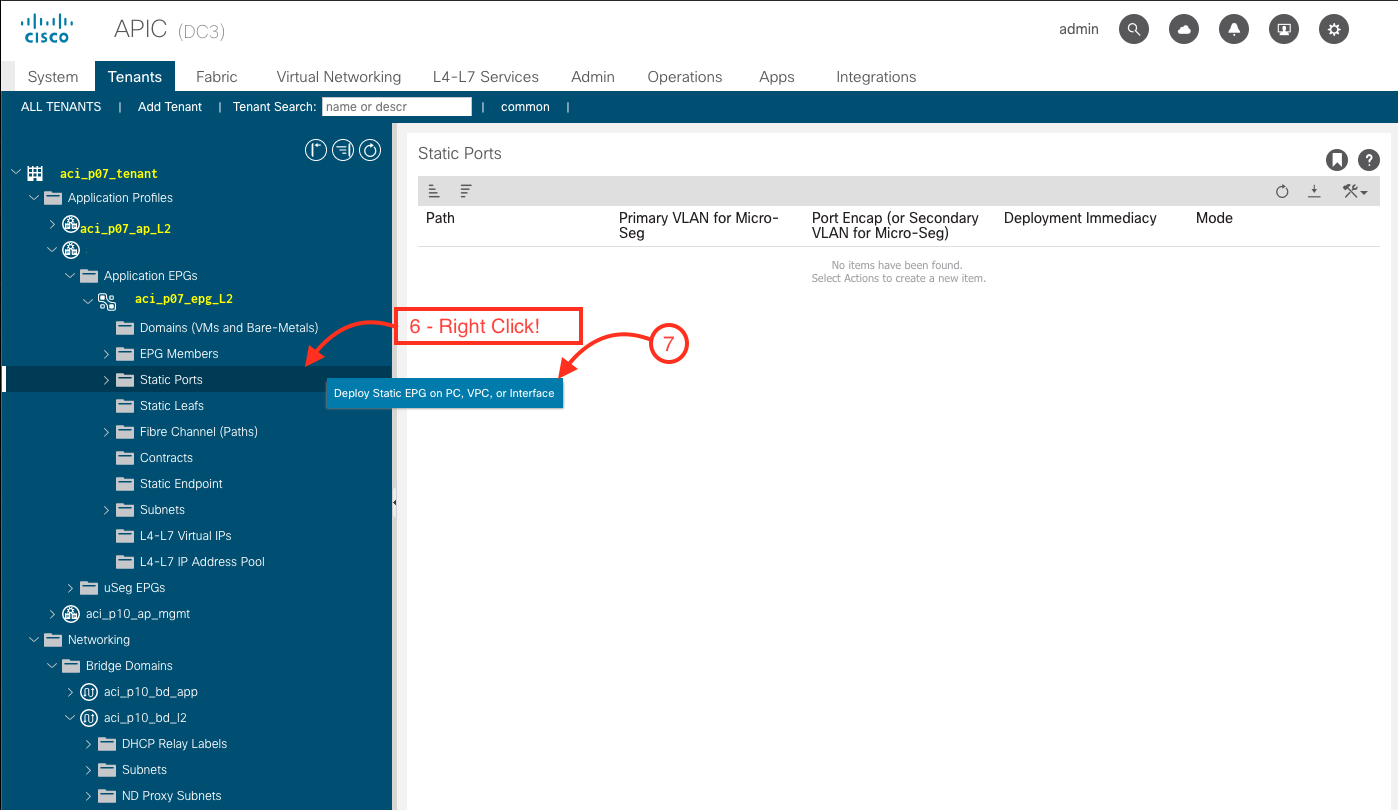Open the common tenant link
The width and height of the screenshot is (1398, 810).
click(x=525, y=107)
